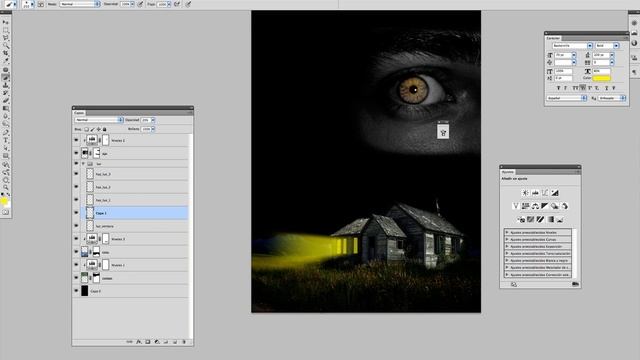Image resolution: width=640 pixels, height=360 pixels.
Task: Add a Levels adjustment from Ajustes icons
Action: click(x=535, y=193)
